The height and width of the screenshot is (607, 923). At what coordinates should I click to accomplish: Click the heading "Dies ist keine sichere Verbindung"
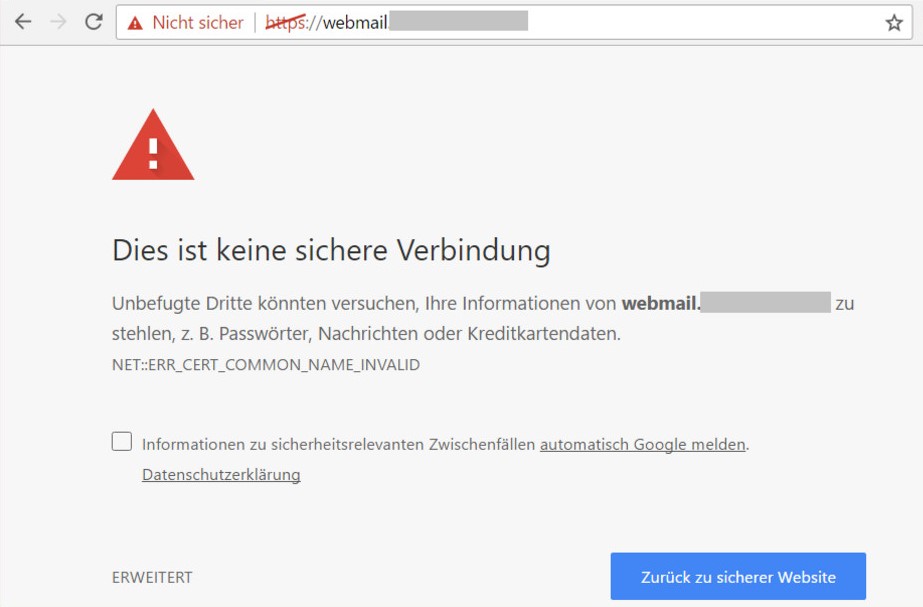pyautogui.click(x=331, y=250)
